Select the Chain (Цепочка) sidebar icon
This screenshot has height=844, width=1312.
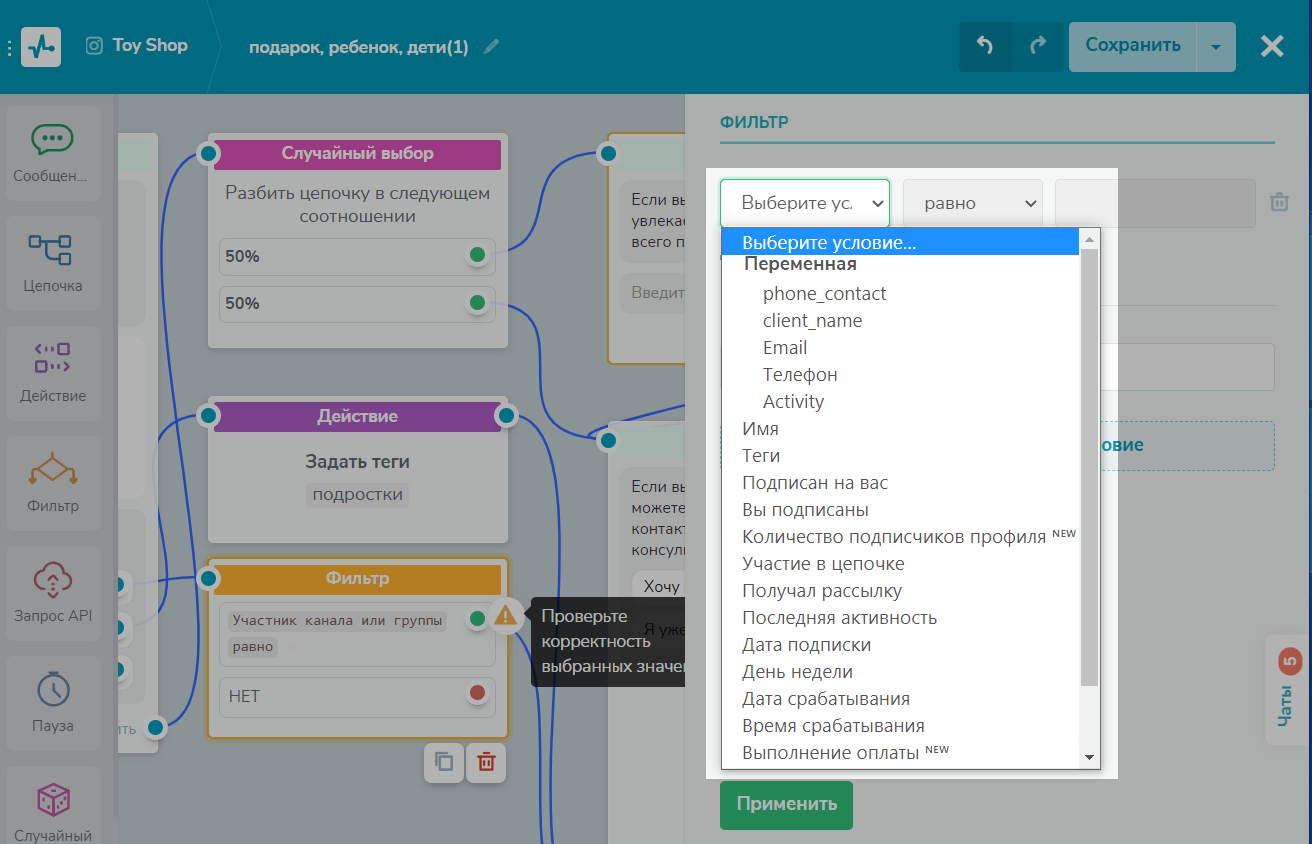point(52,262)
